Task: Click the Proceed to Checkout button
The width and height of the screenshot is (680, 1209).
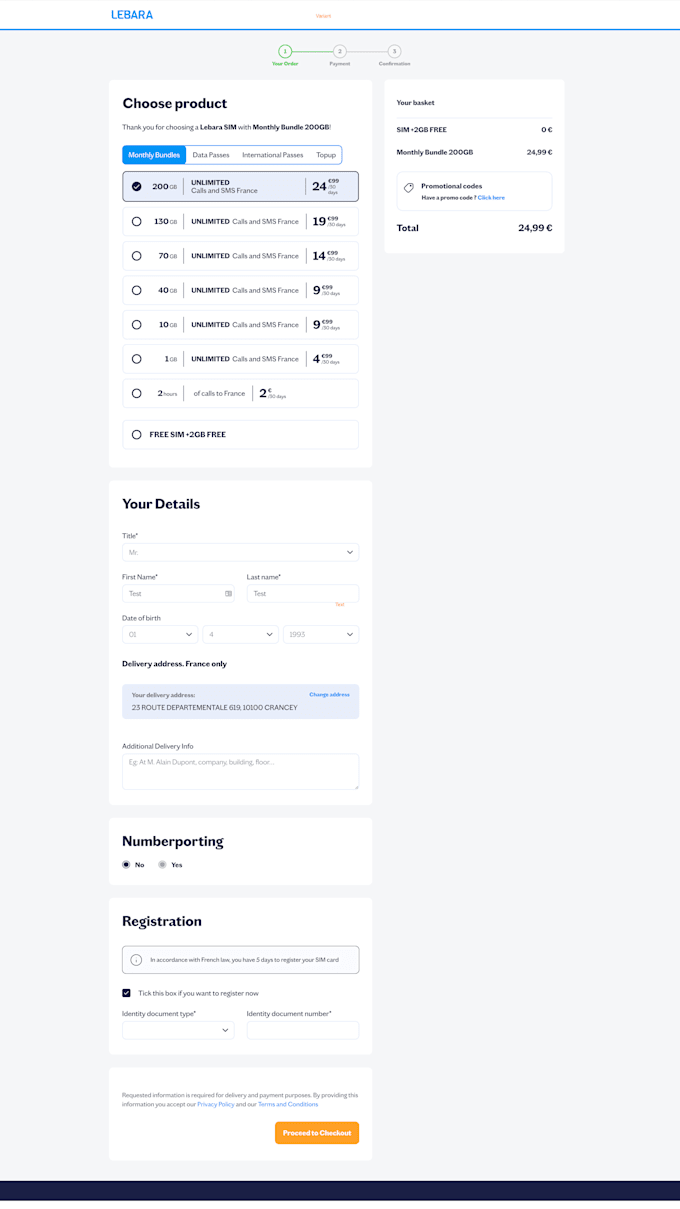Action: [316, 1133]
